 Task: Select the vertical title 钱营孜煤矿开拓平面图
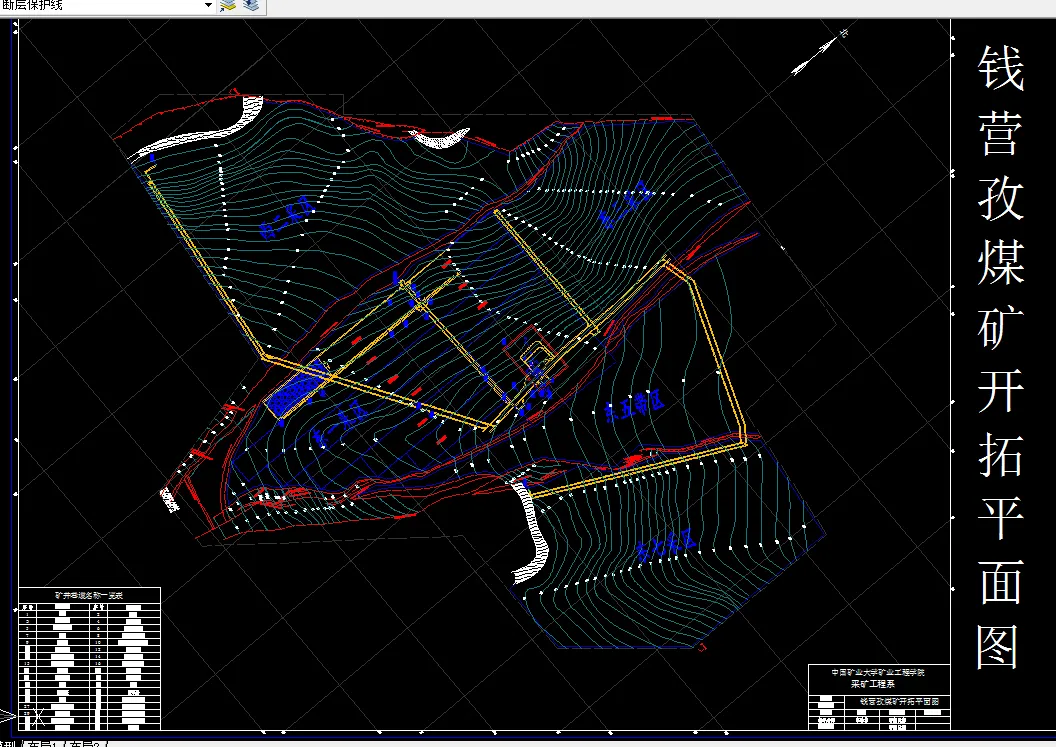pyautogui.click(x=1001, y=356)
